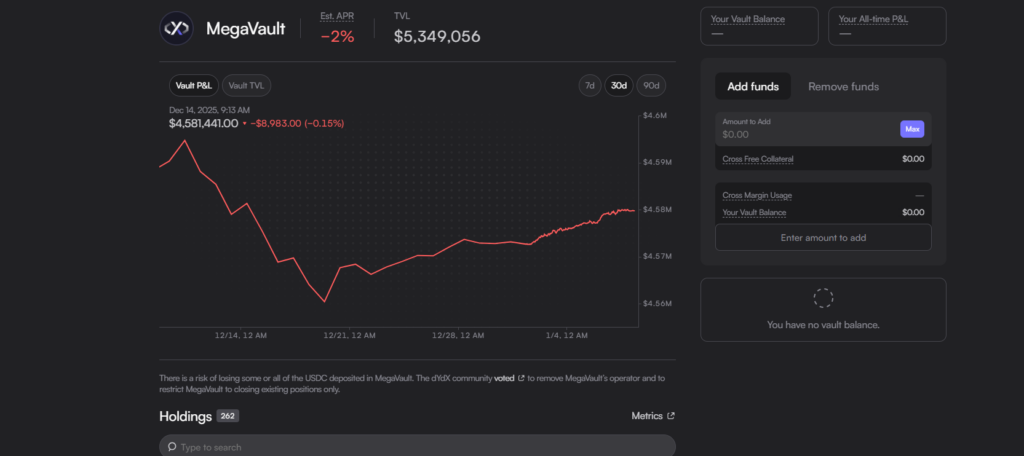Click the dashed circle empty-balance icon

(x=823, y=298)
